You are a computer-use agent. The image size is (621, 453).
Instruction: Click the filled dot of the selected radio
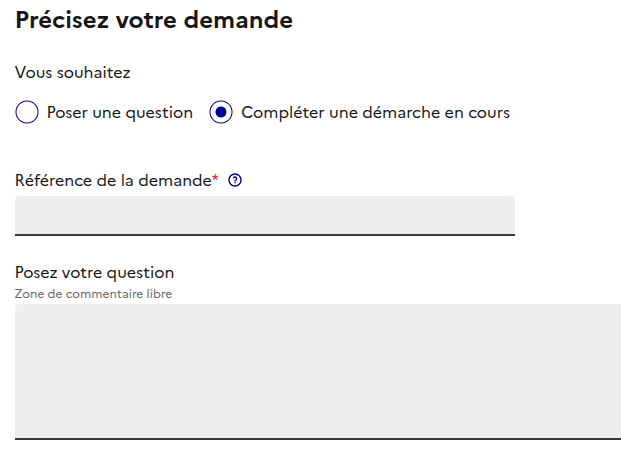pyautogui.click(x=221, y=113)
